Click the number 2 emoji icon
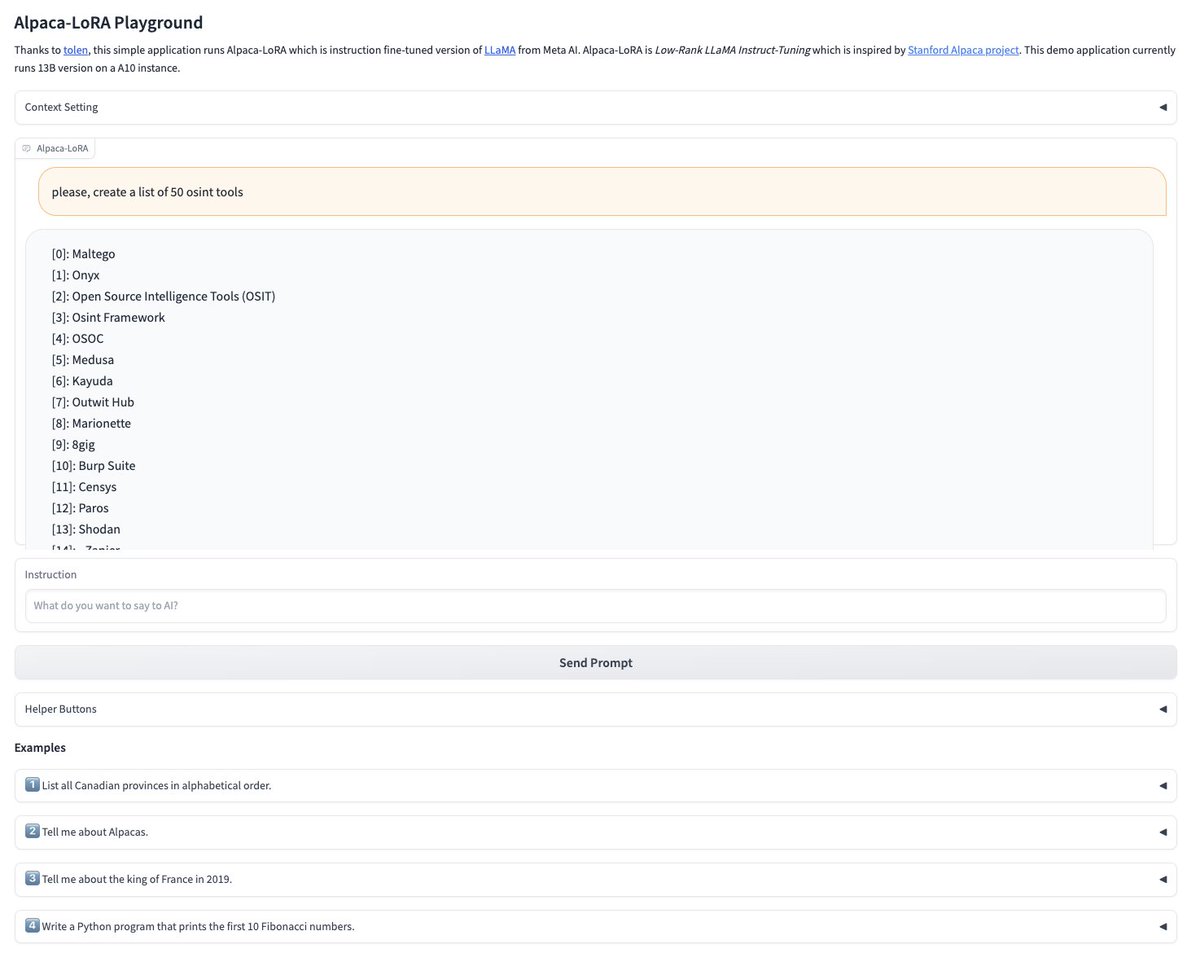The image size is (1200, 953). click(x=32, y=832)
